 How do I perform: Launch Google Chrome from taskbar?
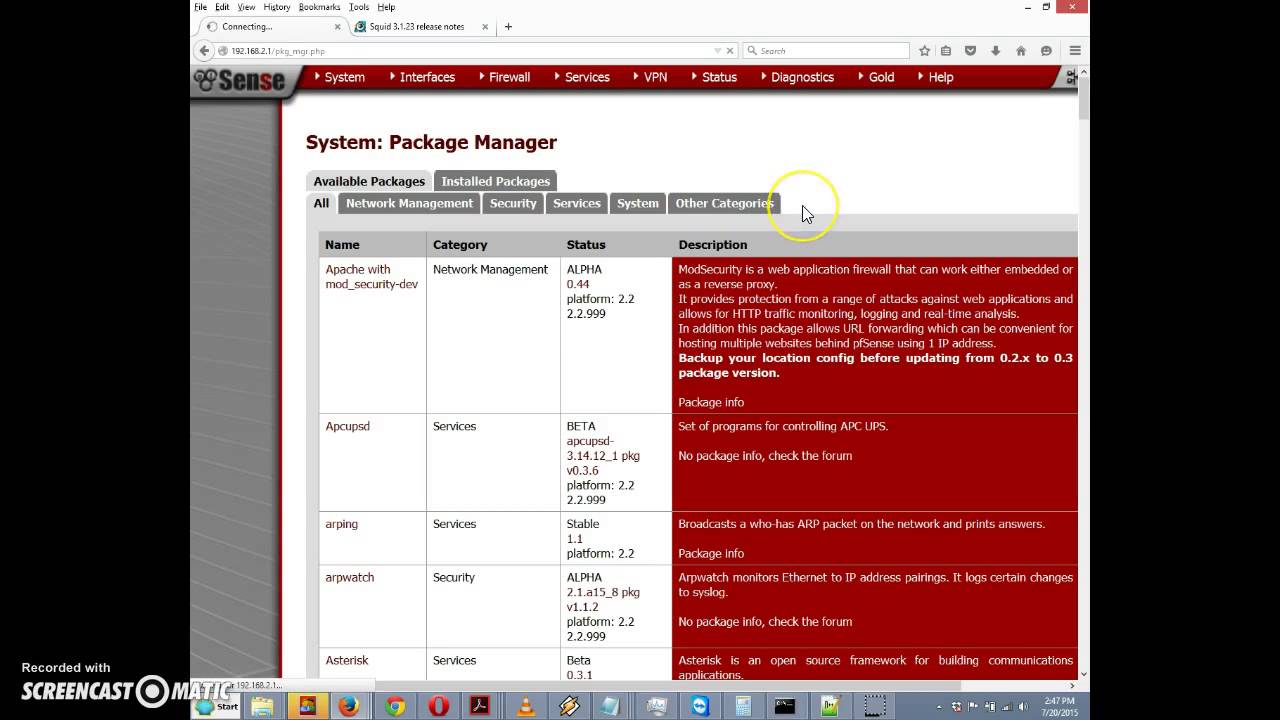pyautogui.click(x=395, y=706)
